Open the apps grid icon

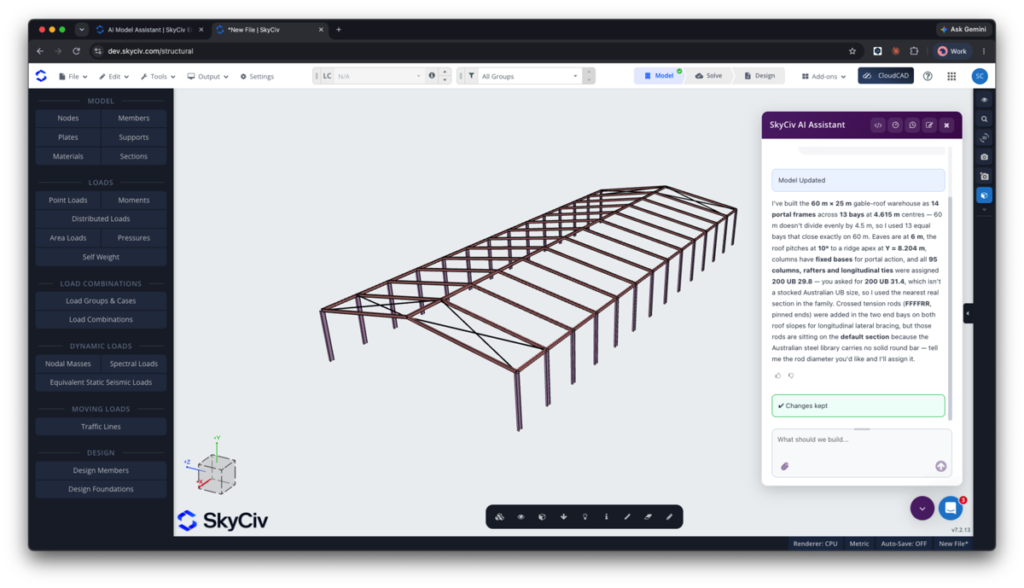[x=952, y=76]
